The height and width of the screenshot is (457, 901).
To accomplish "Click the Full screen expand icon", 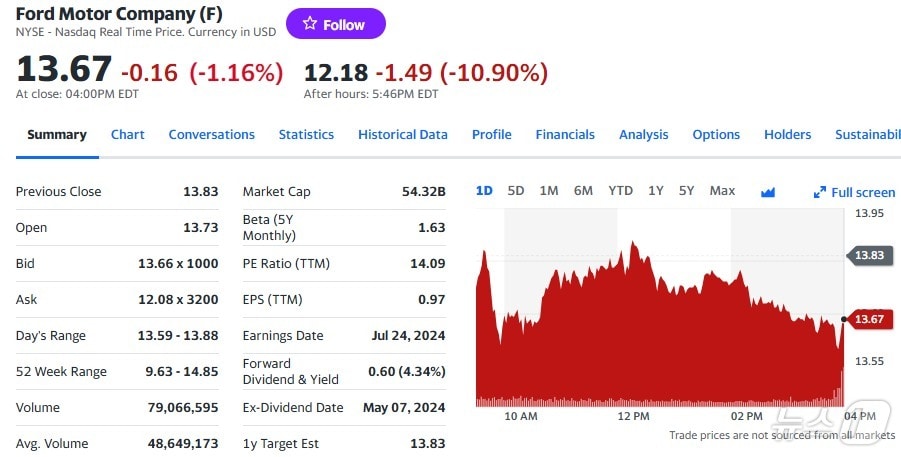I will (x=820, y=192).
